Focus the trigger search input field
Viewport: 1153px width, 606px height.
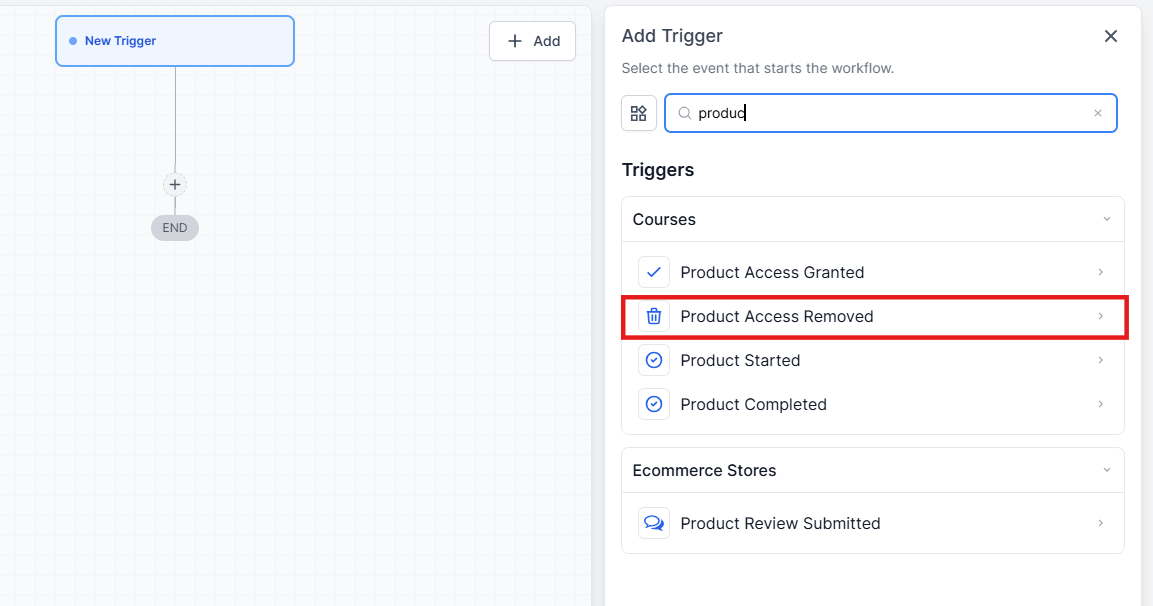890,113
